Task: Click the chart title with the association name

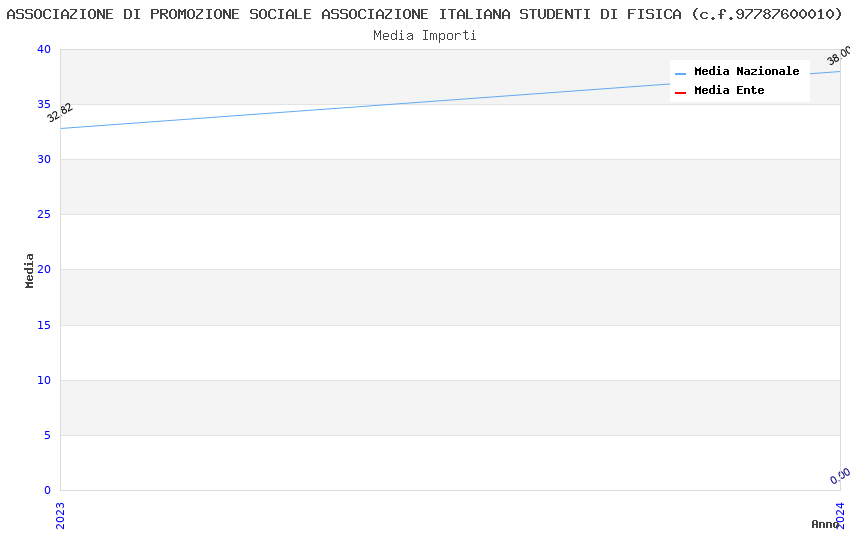Action: pyautogui.click(x=424, y=14)
